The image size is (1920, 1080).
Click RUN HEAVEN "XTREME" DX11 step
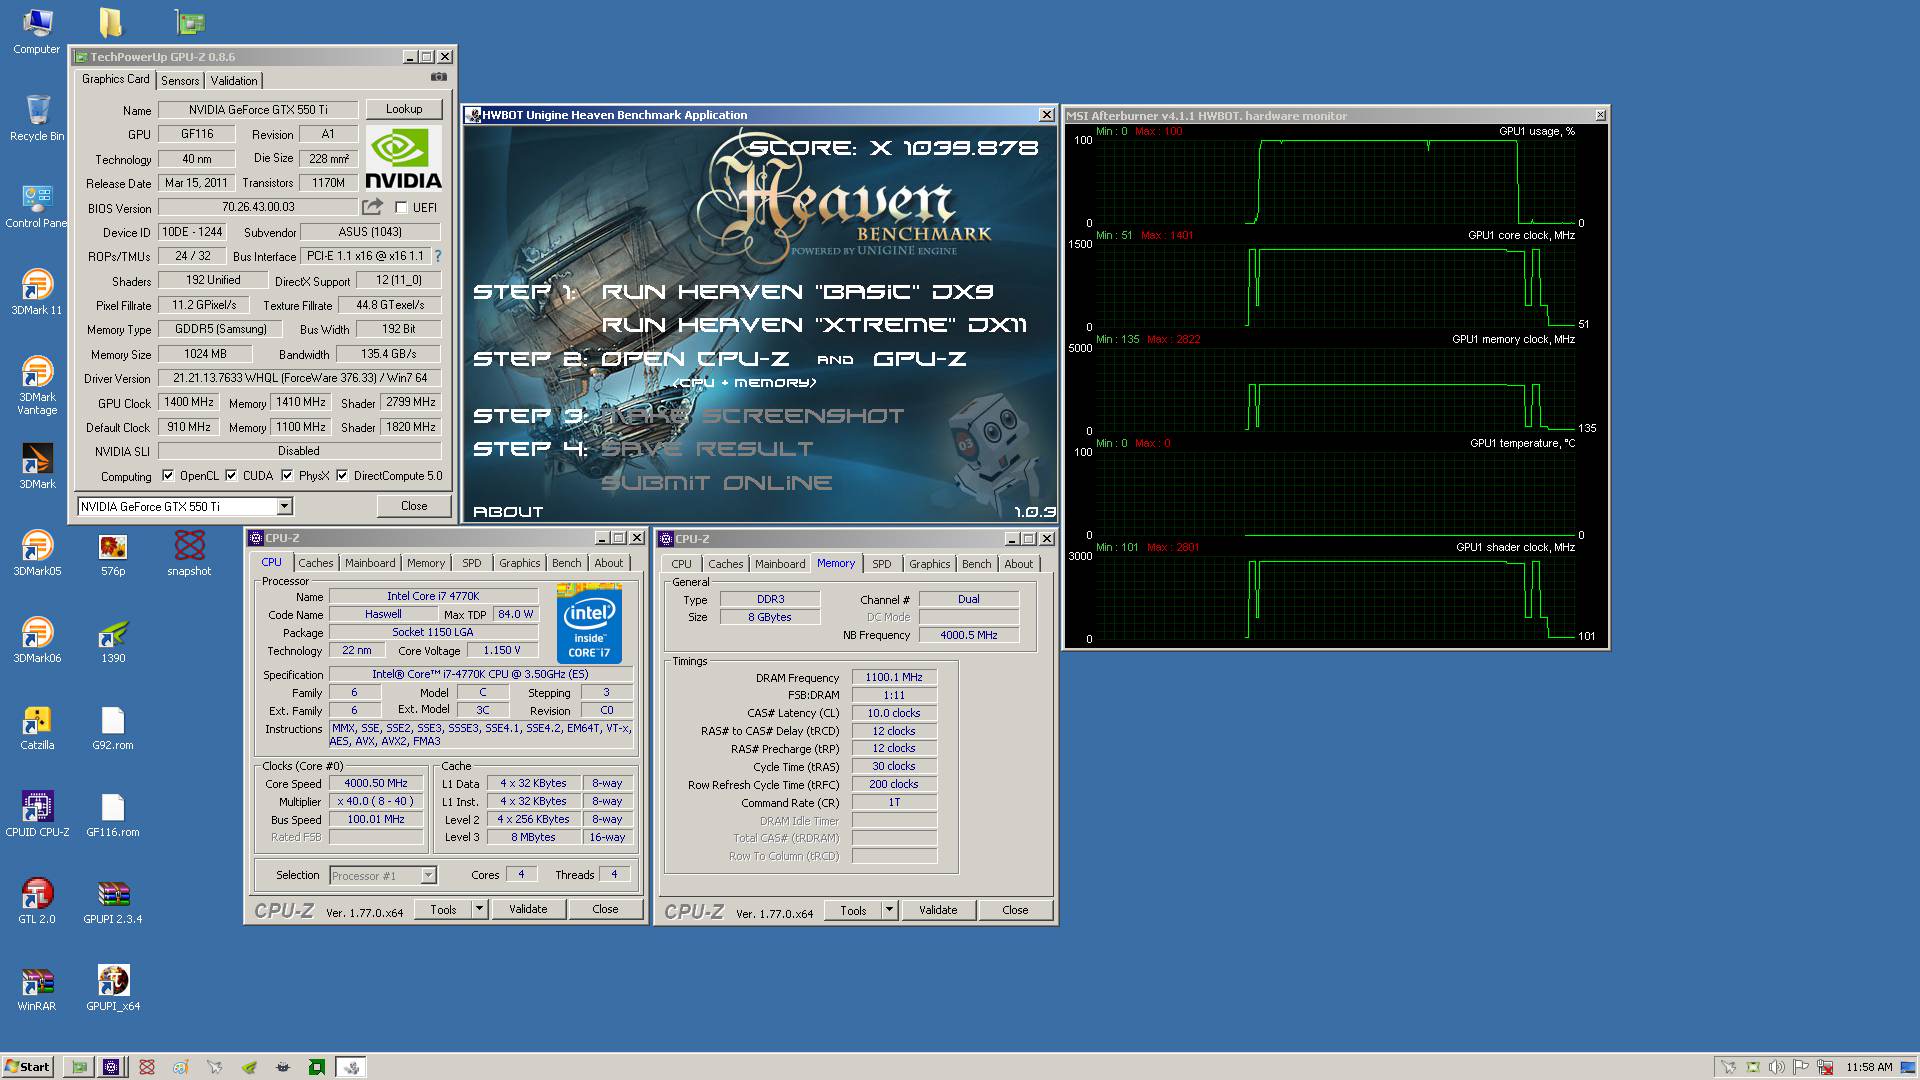813,325
